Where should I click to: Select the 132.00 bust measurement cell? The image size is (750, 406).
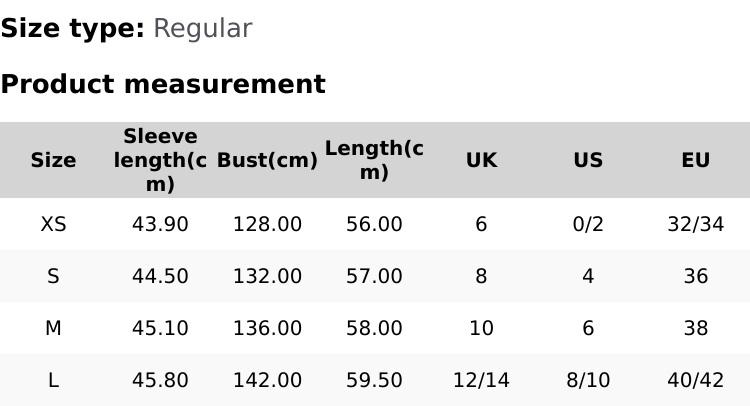[x=267, y=276]
